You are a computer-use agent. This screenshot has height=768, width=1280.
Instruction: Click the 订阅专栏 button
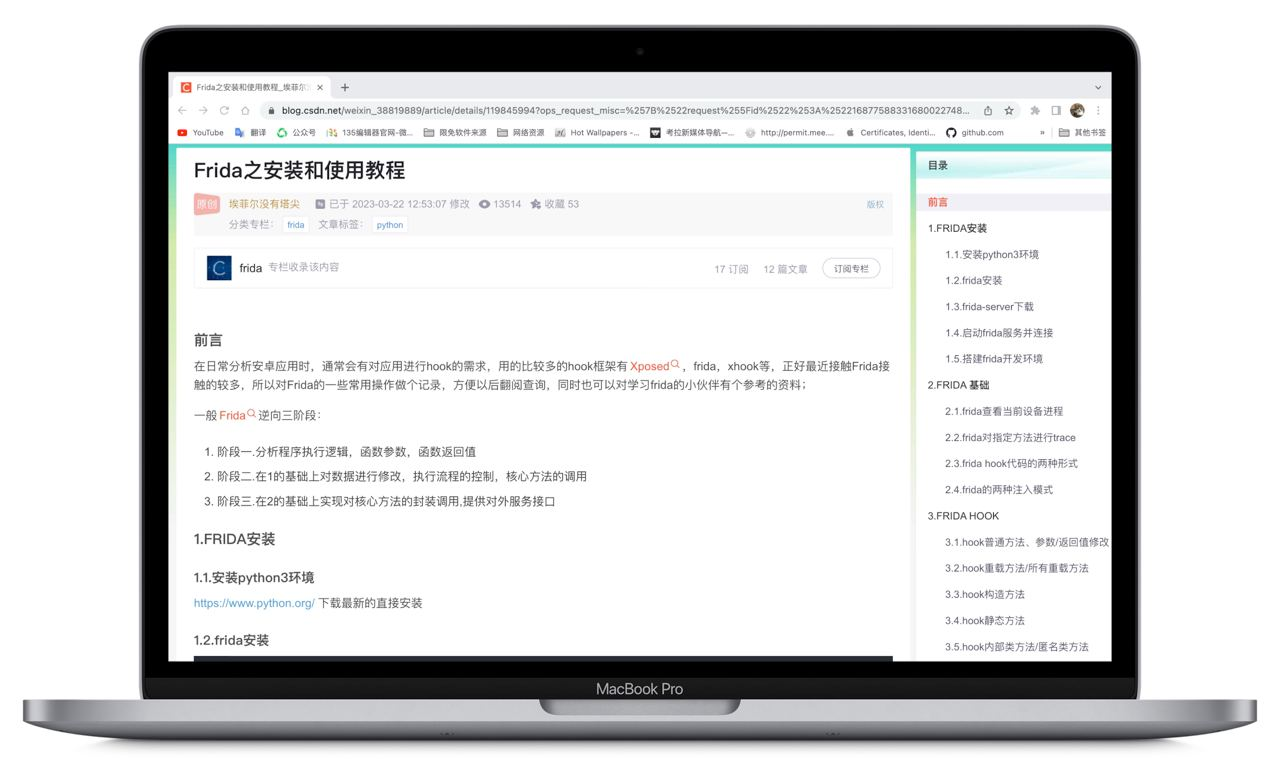851,268
